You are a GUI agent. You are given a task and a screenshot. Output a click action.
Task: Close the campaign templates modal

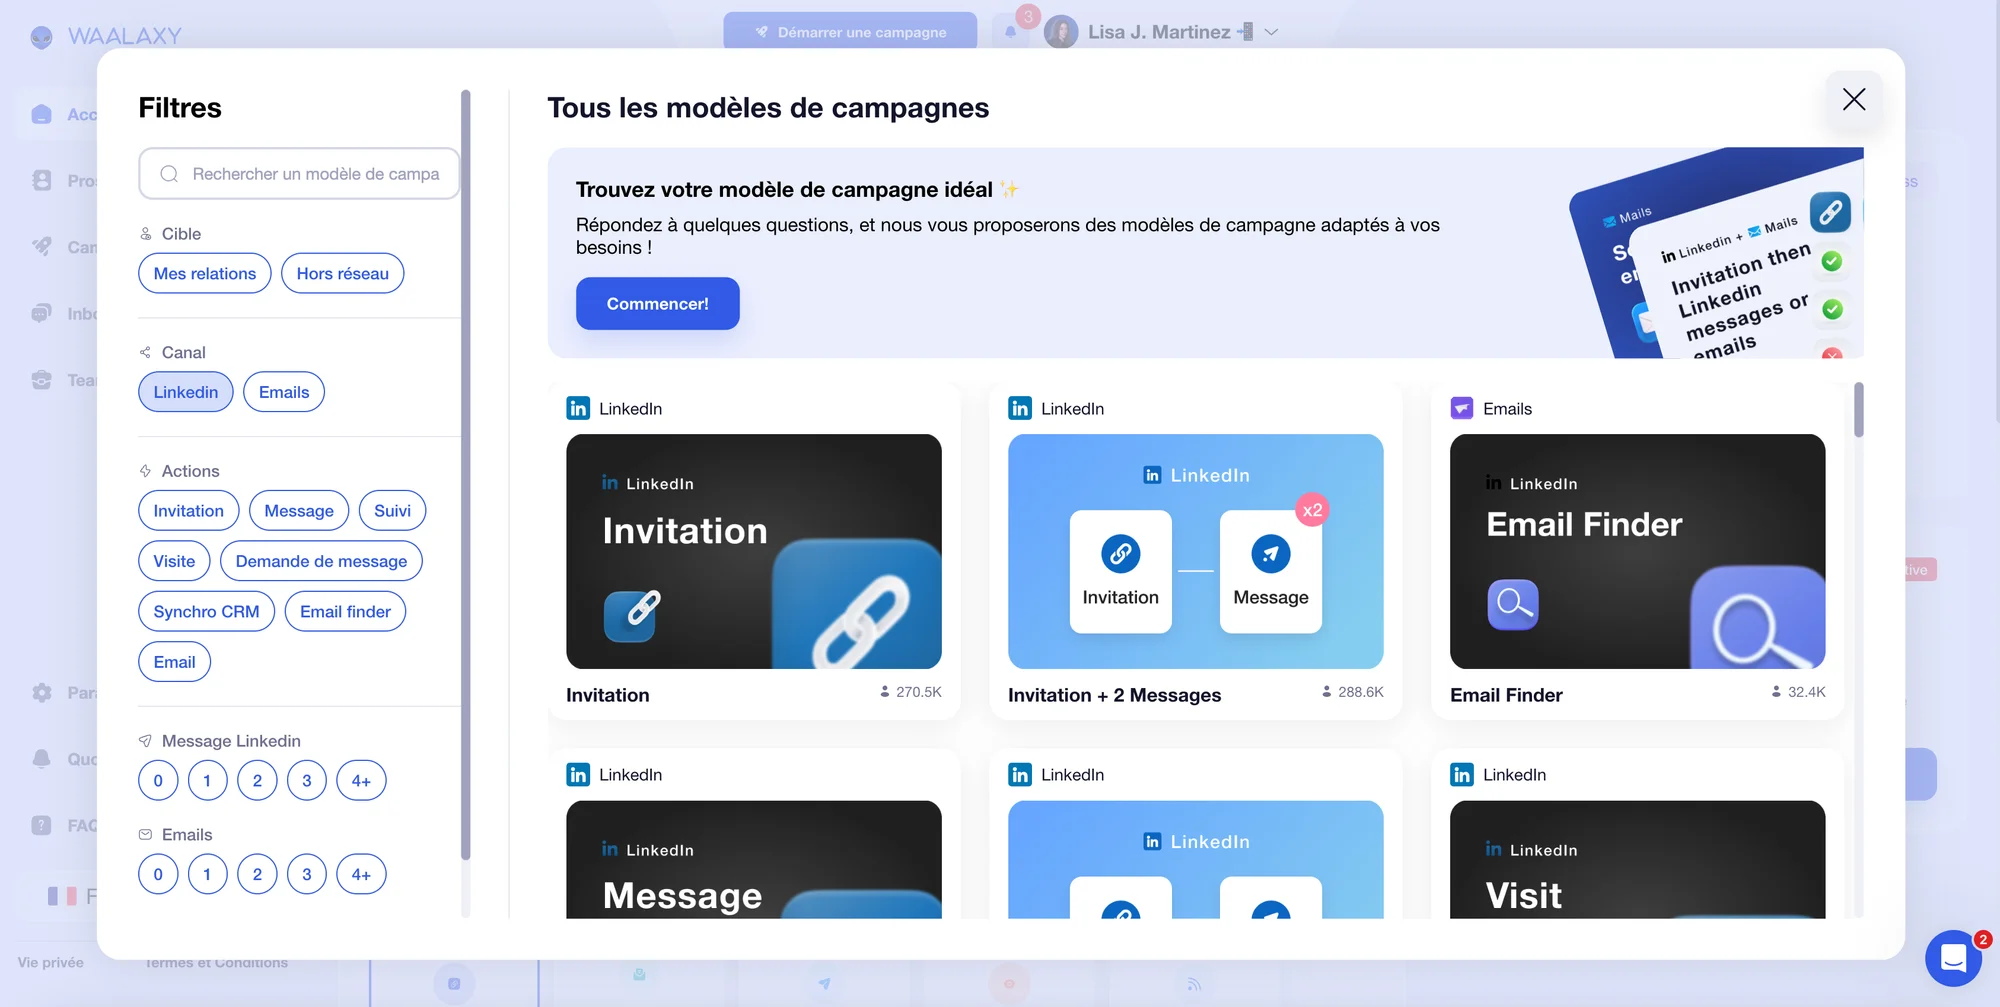[1853, 99]
